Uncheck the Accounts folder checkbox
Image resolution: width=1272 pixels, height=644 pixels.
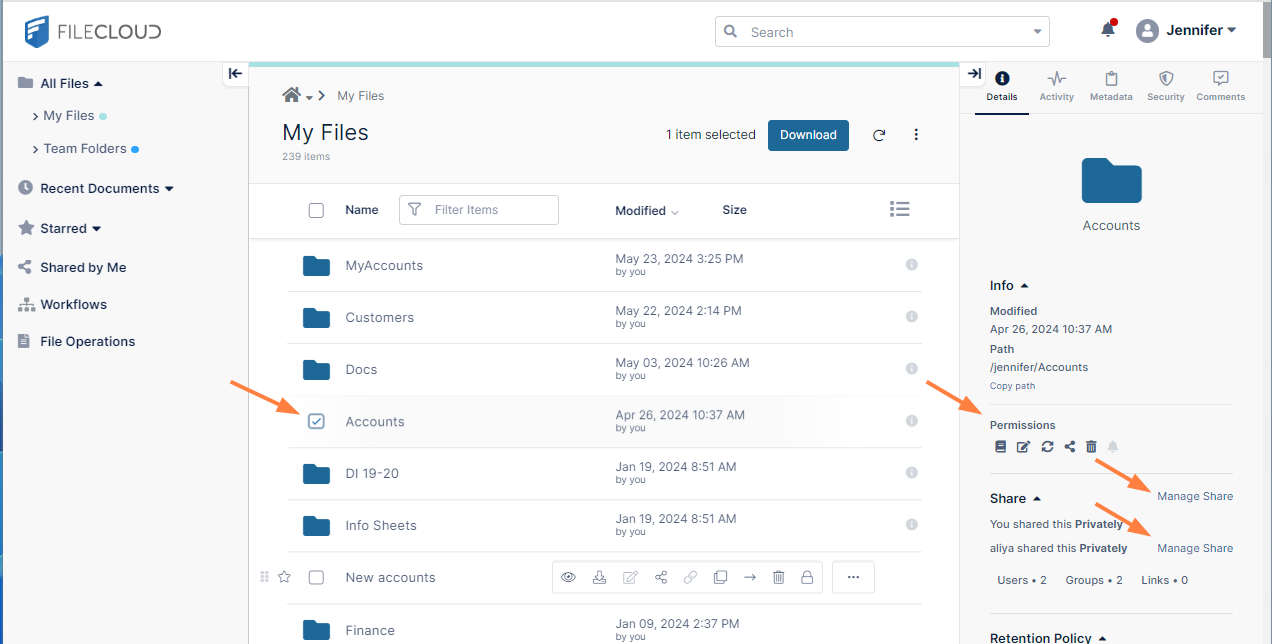pyautogui.click(x=316, y=421)
